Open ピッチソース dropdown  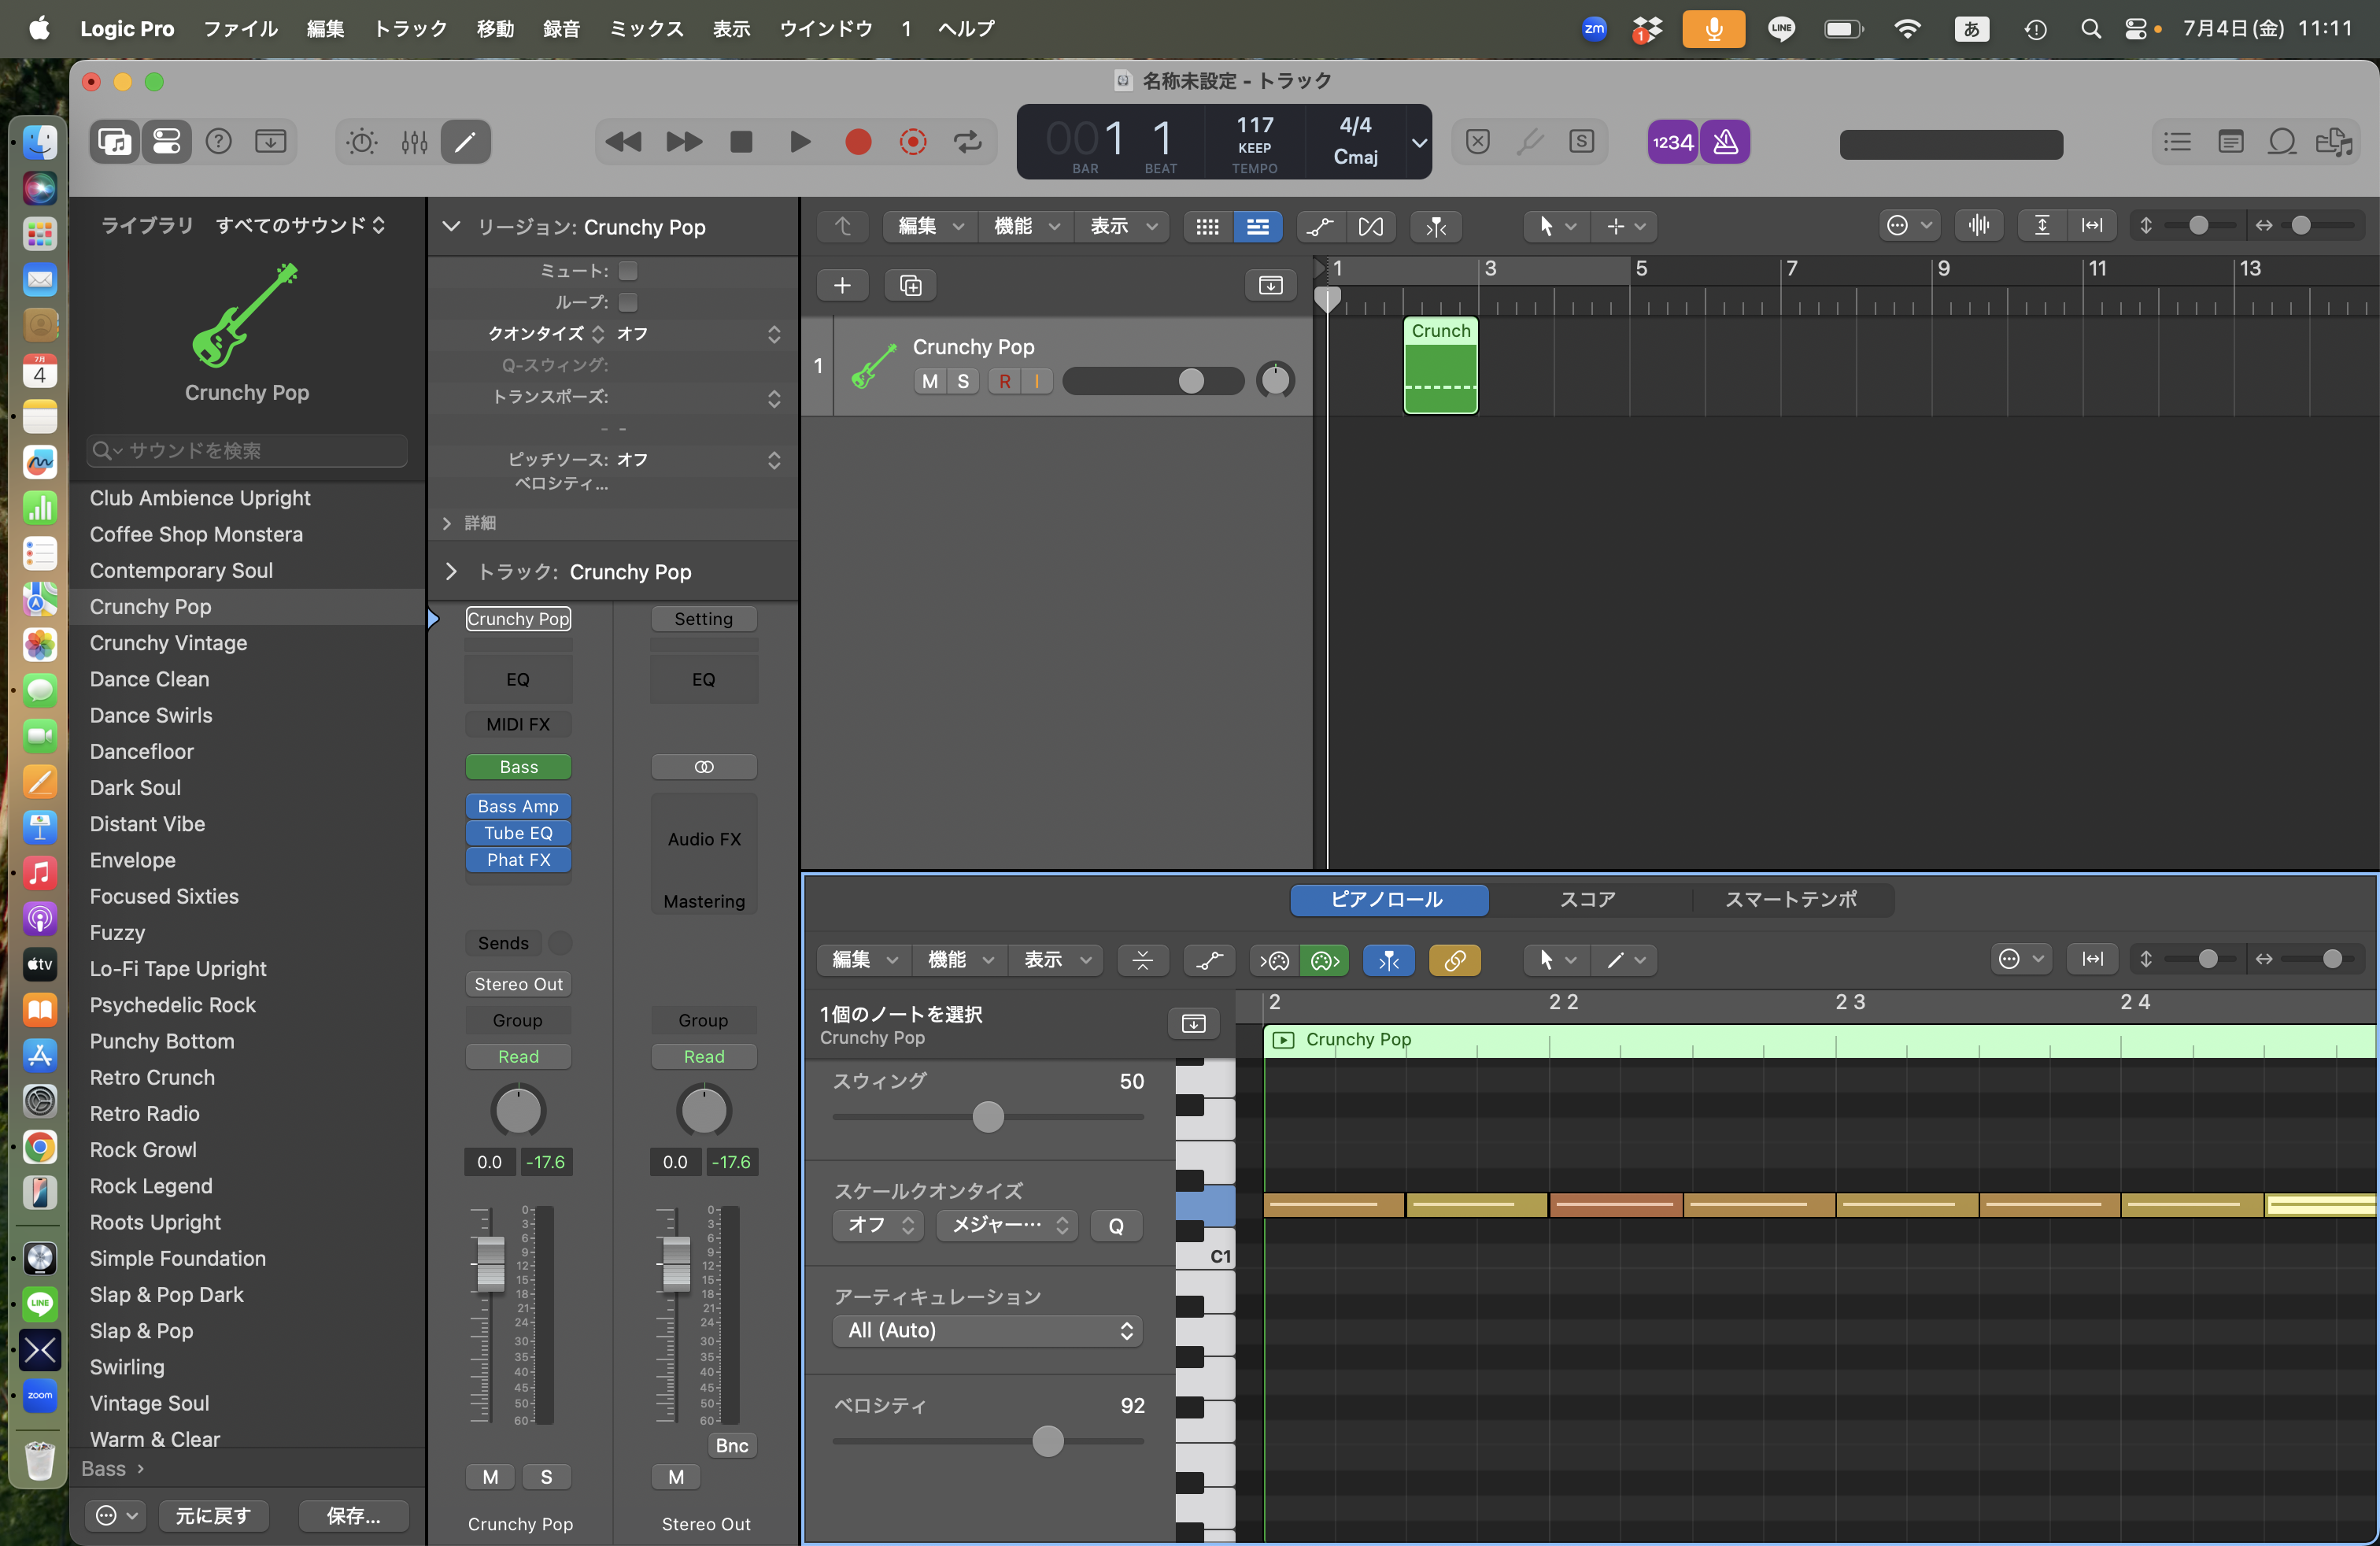tap(700, 460)
